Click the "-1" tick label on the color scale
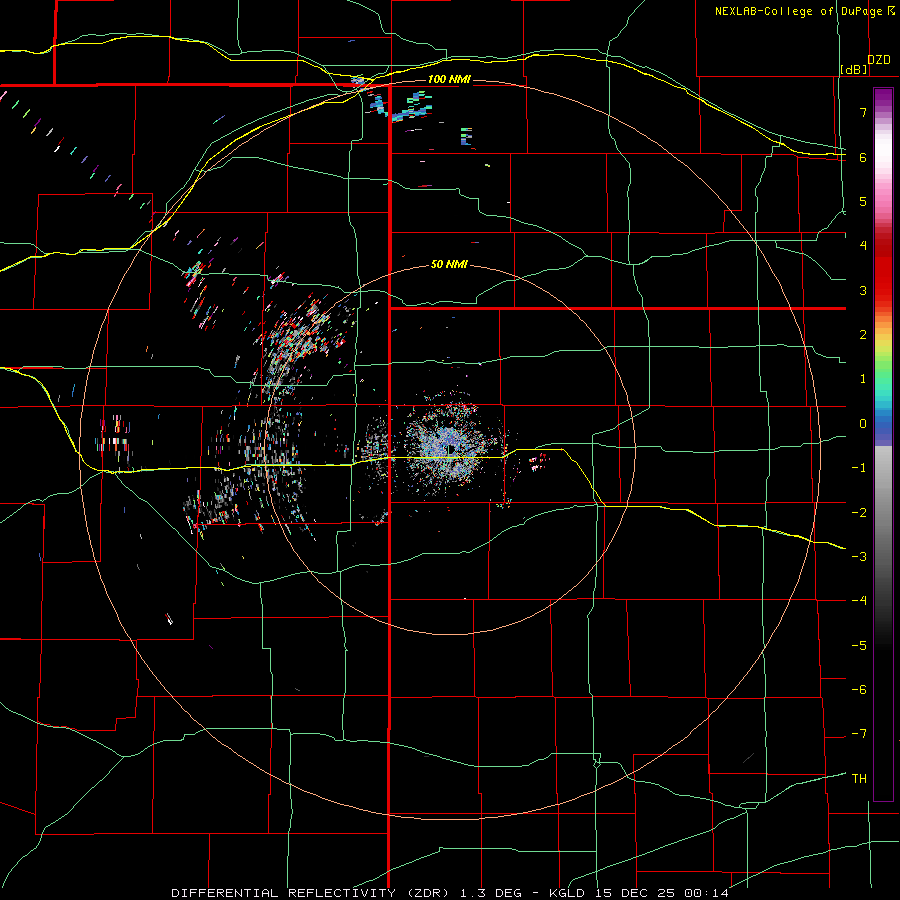The image size is (900, 900). (x=859, y=468)
